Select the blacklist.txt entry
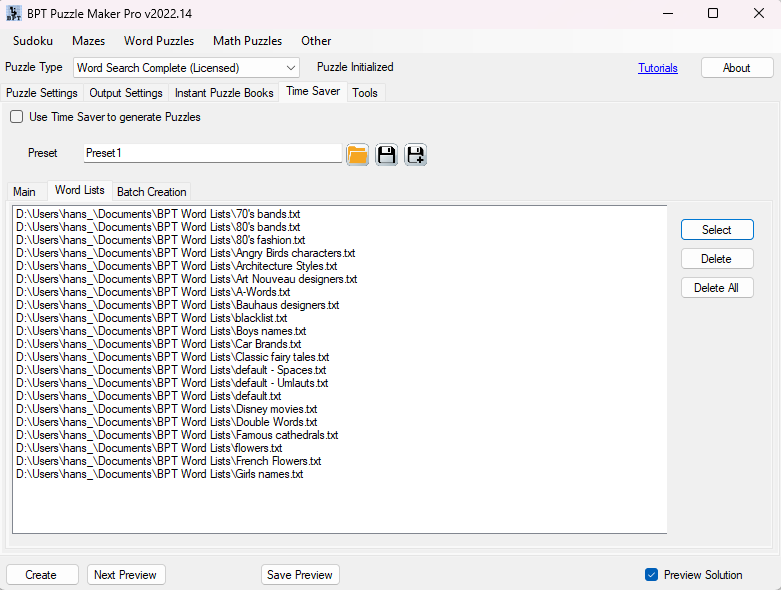 pos(151,318)
